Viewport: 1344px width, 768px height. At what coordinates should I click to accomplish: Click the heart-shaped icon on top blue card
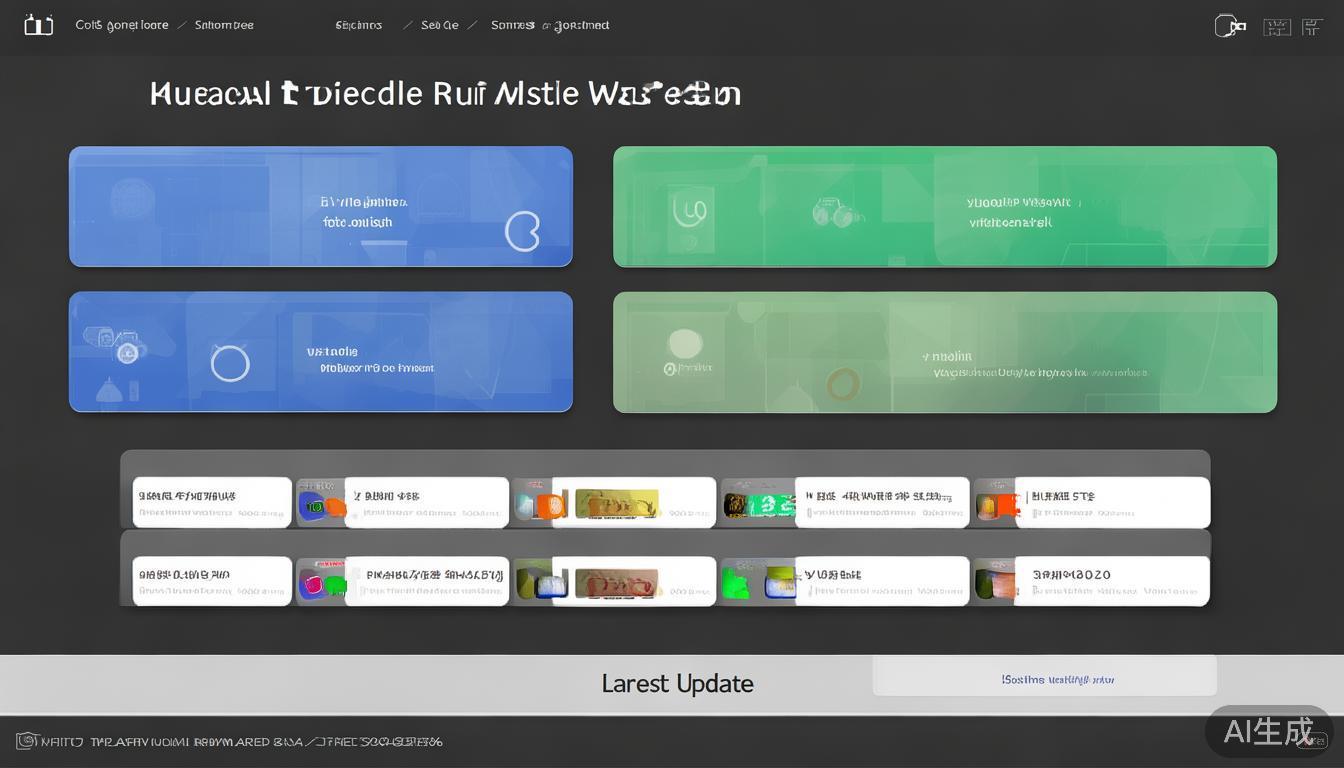pos(522,231)
